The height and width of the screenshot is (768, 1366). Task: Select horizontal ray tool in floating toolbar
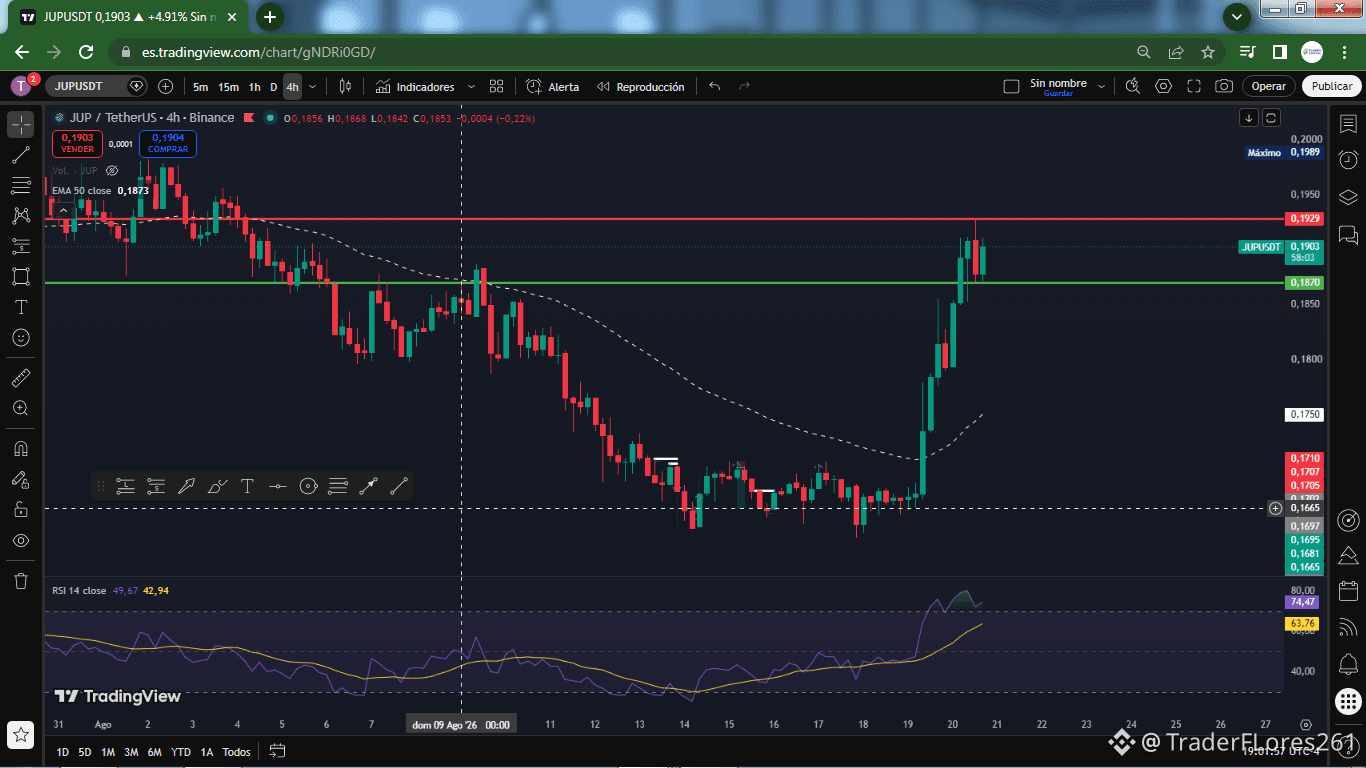tap(278, 486)
